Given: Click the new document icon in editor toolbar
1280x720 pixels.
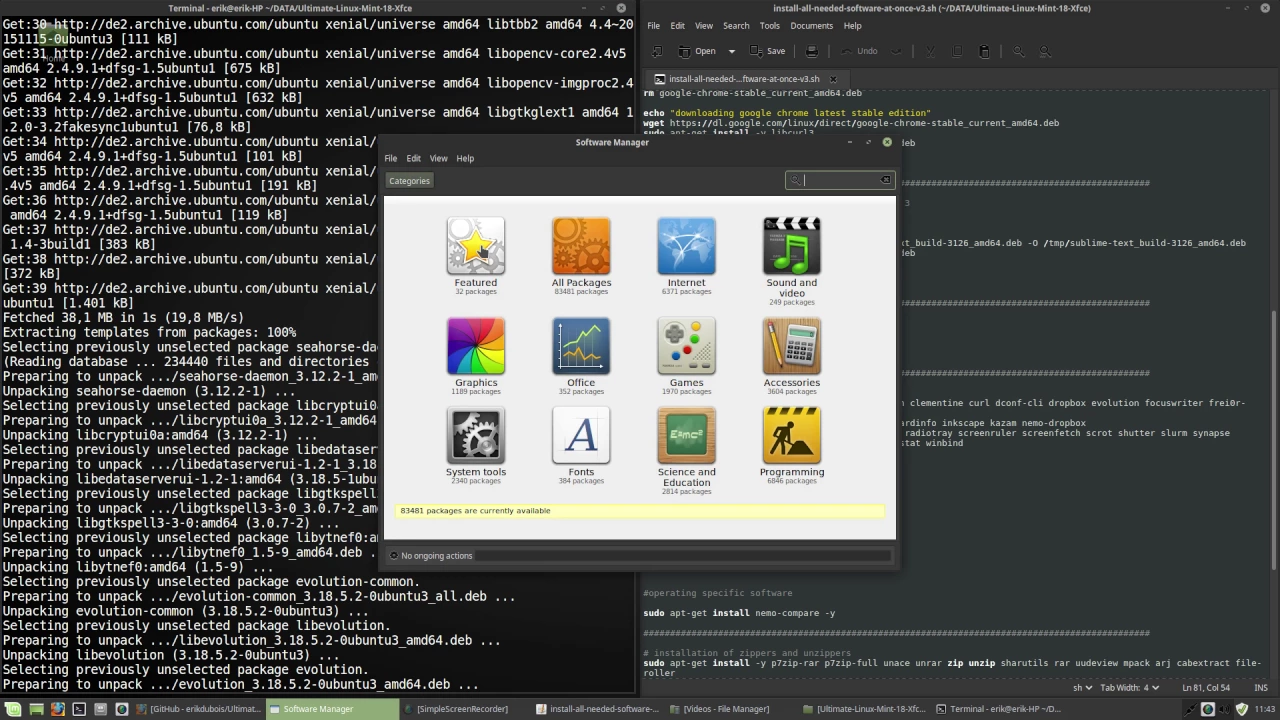Looking at the screenshot, I should (657, 51).
